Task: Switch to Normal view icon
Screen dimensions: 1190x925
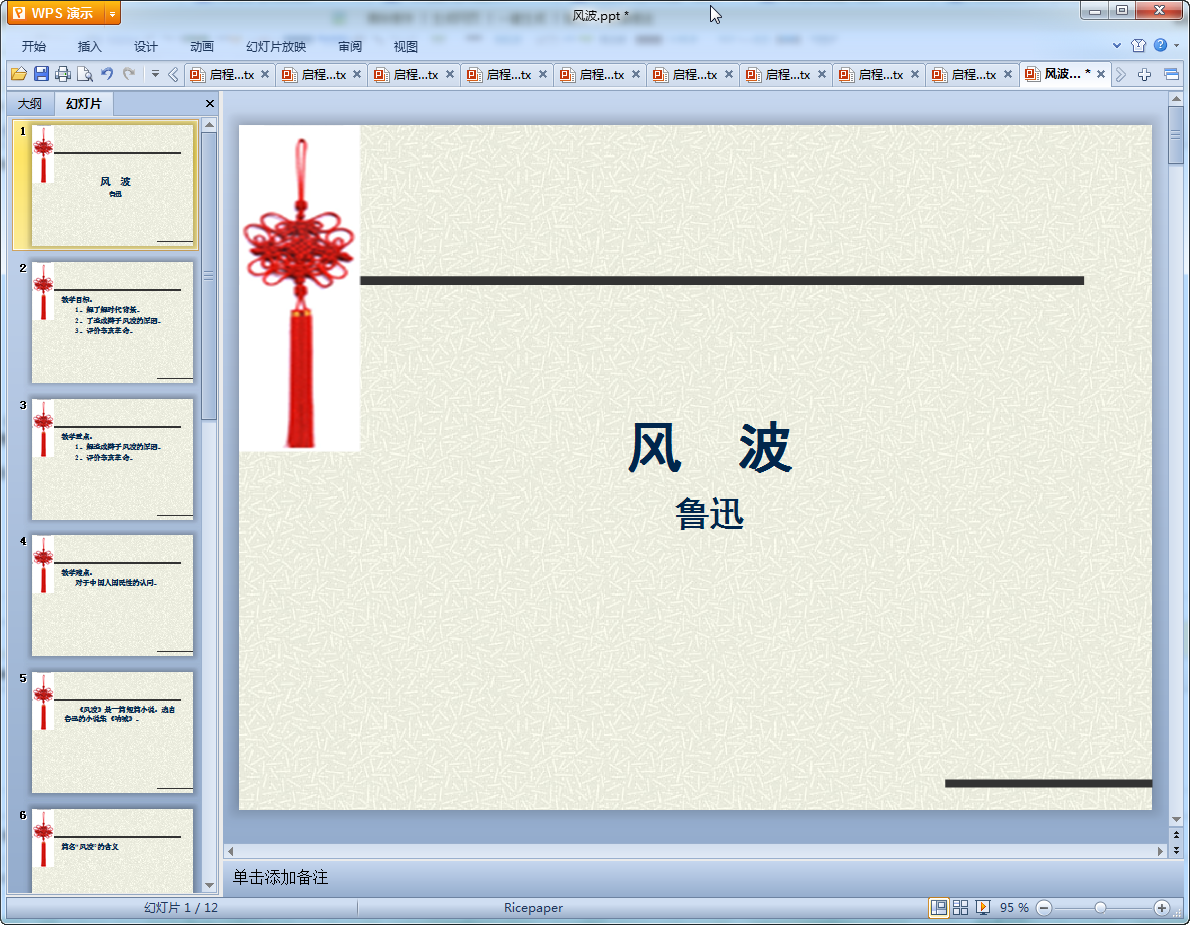Action: click(x=939, y=908)
